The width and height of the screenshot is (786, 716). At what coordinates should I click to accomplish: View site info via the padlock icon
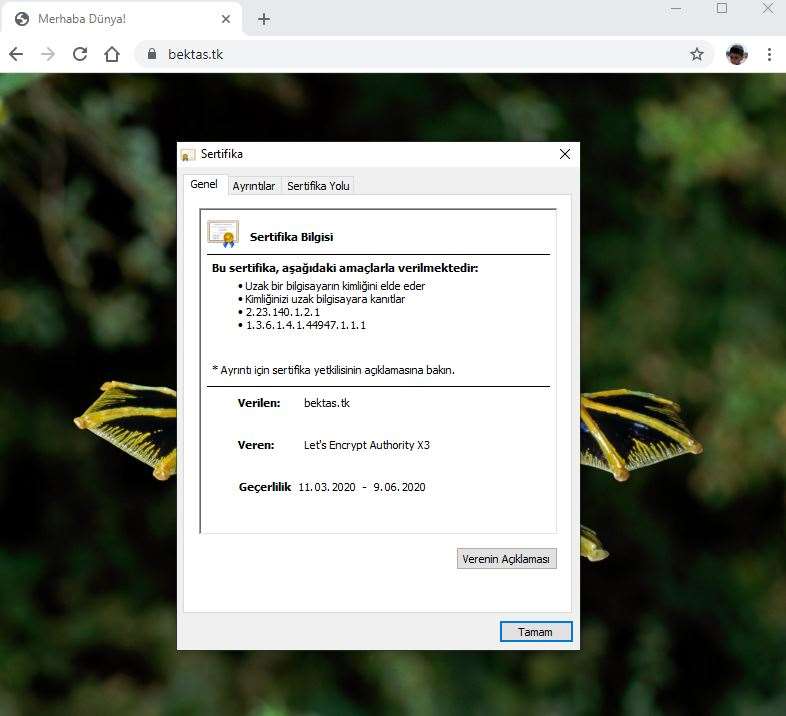152,54
